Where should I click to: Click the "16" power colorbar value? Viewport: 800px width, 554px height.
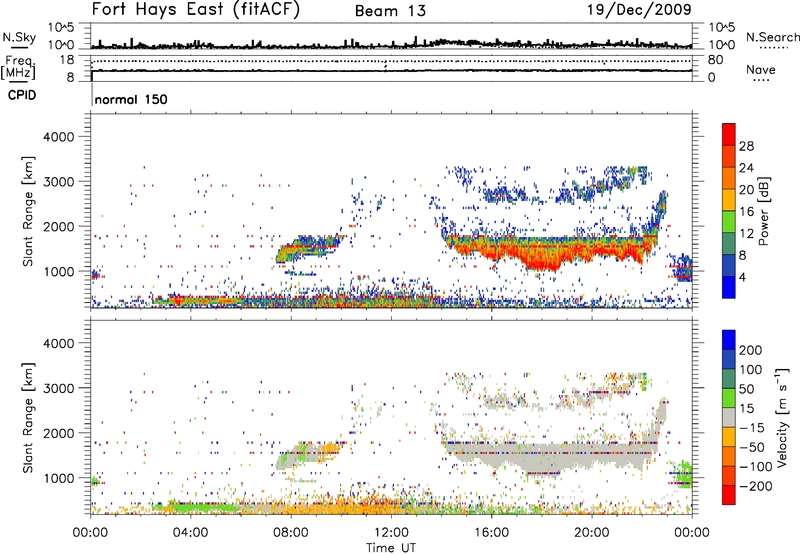746,212
